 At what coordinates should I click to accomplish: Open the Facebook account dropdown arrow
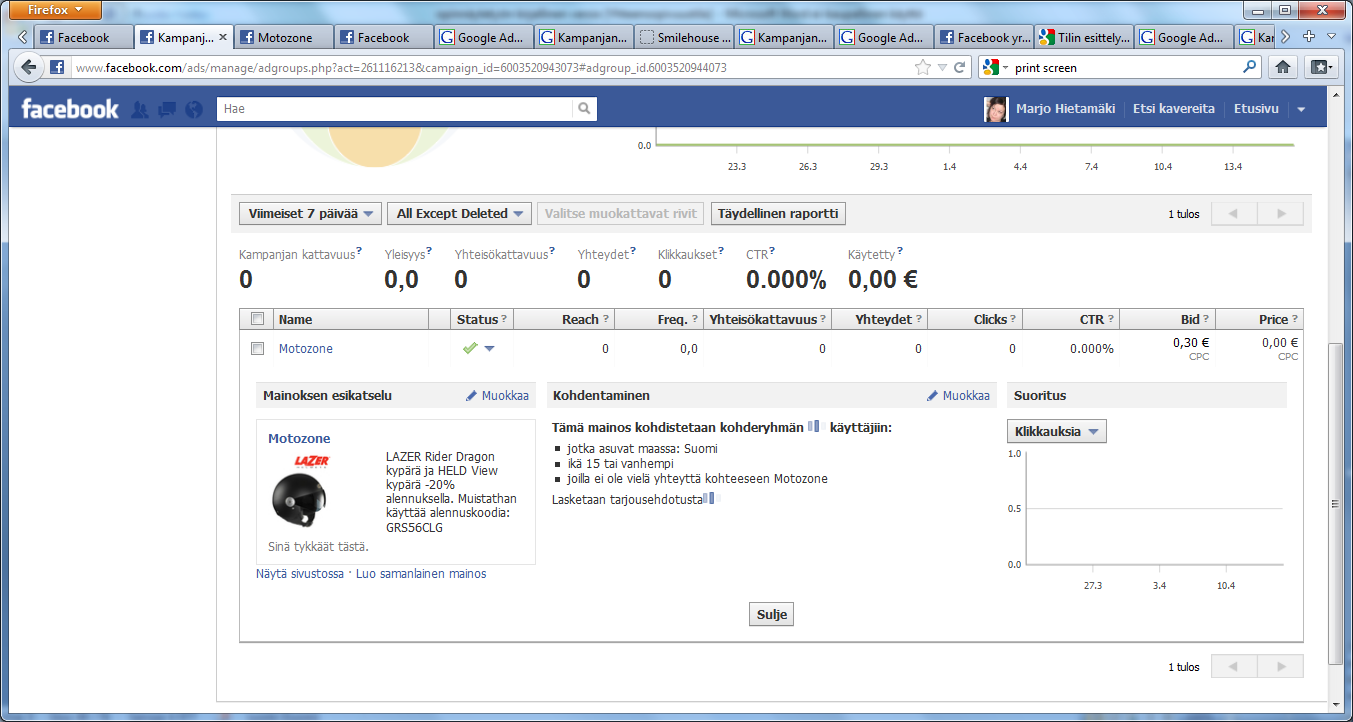pyautogui.click(x=1300, y=110)
